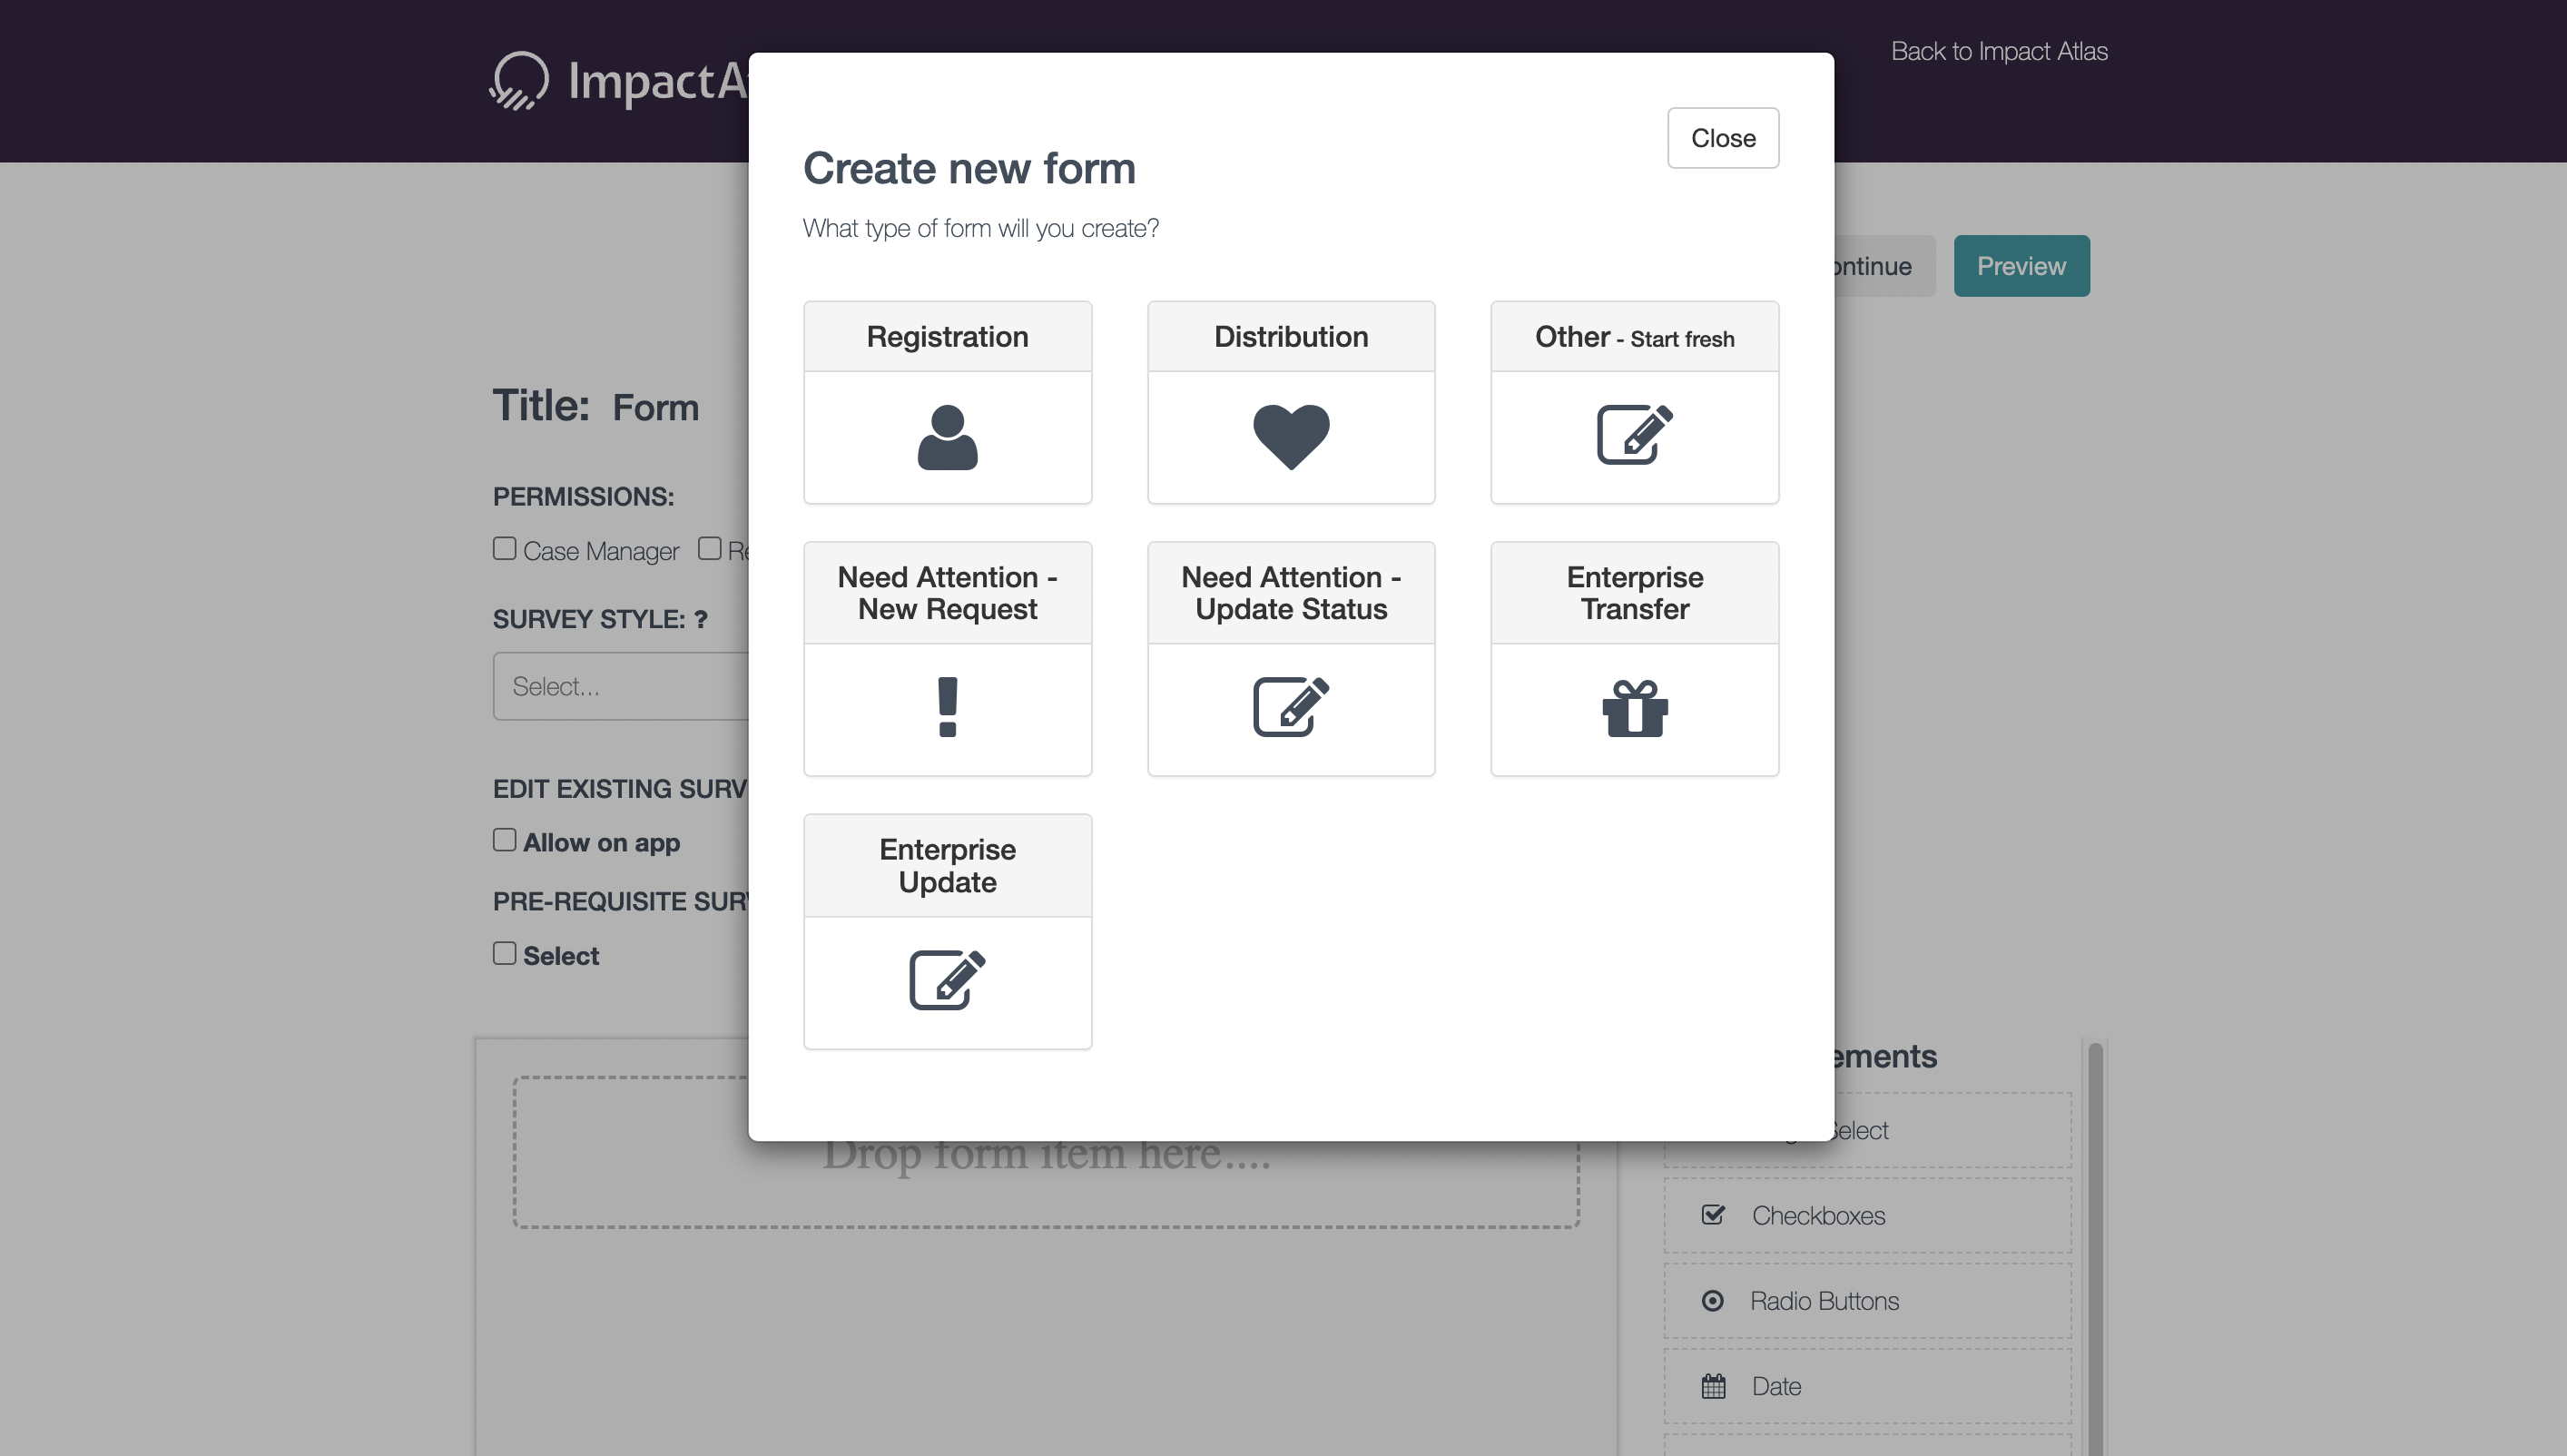Screen dimensions: 2567x1456
Task: Follow the Back to Impact Atlas link
Action: tap(1998, 51)
